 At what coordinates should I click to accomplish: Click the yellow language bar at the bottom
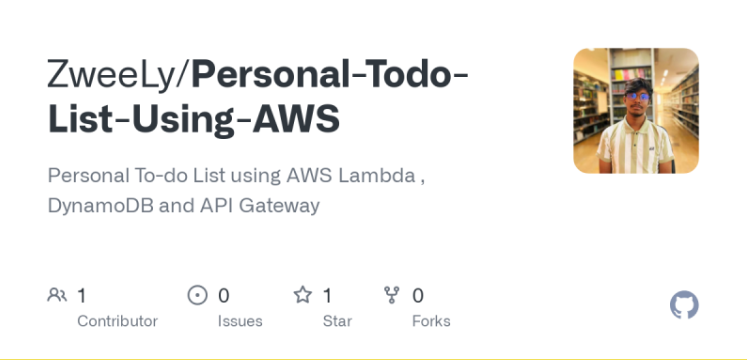[x=374, y=359]
